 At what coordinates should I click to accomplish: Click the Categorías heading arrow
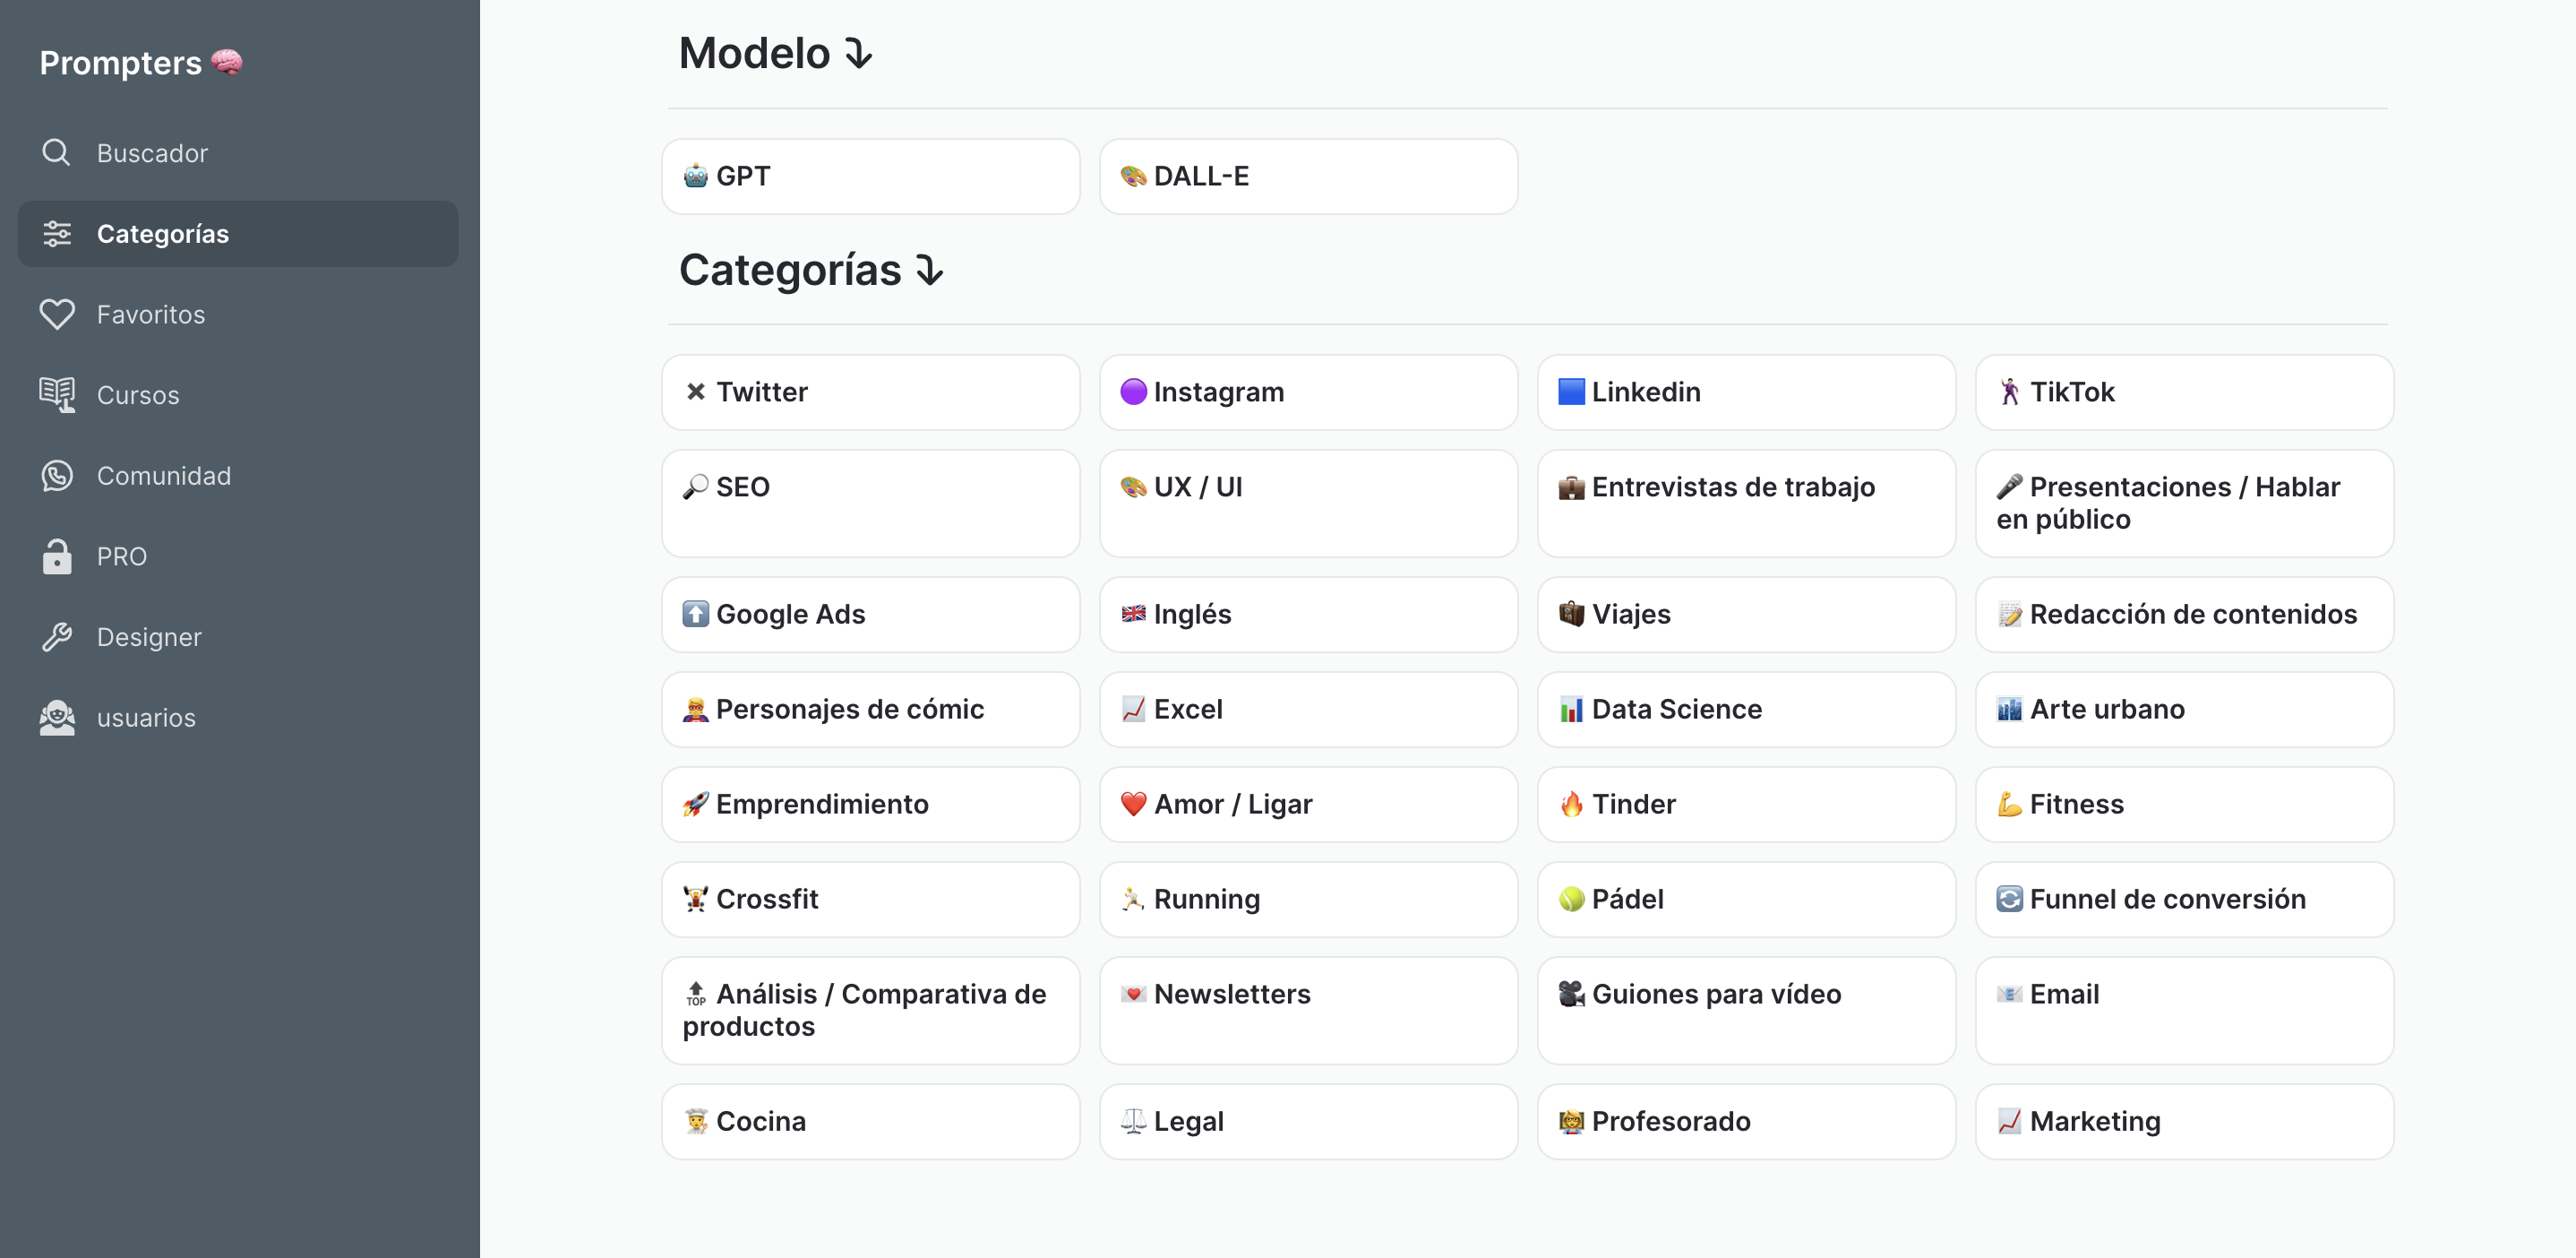[x=929, y=270]
